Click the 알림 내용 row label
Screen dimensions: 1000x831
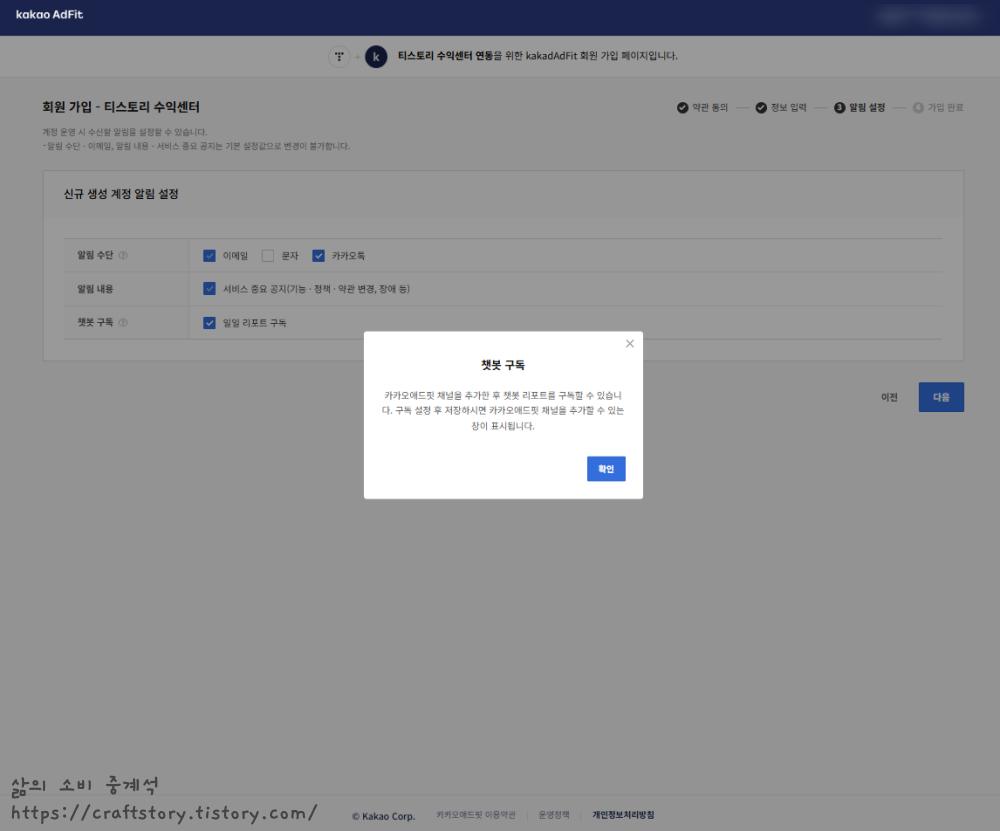(x=95, y=289)
